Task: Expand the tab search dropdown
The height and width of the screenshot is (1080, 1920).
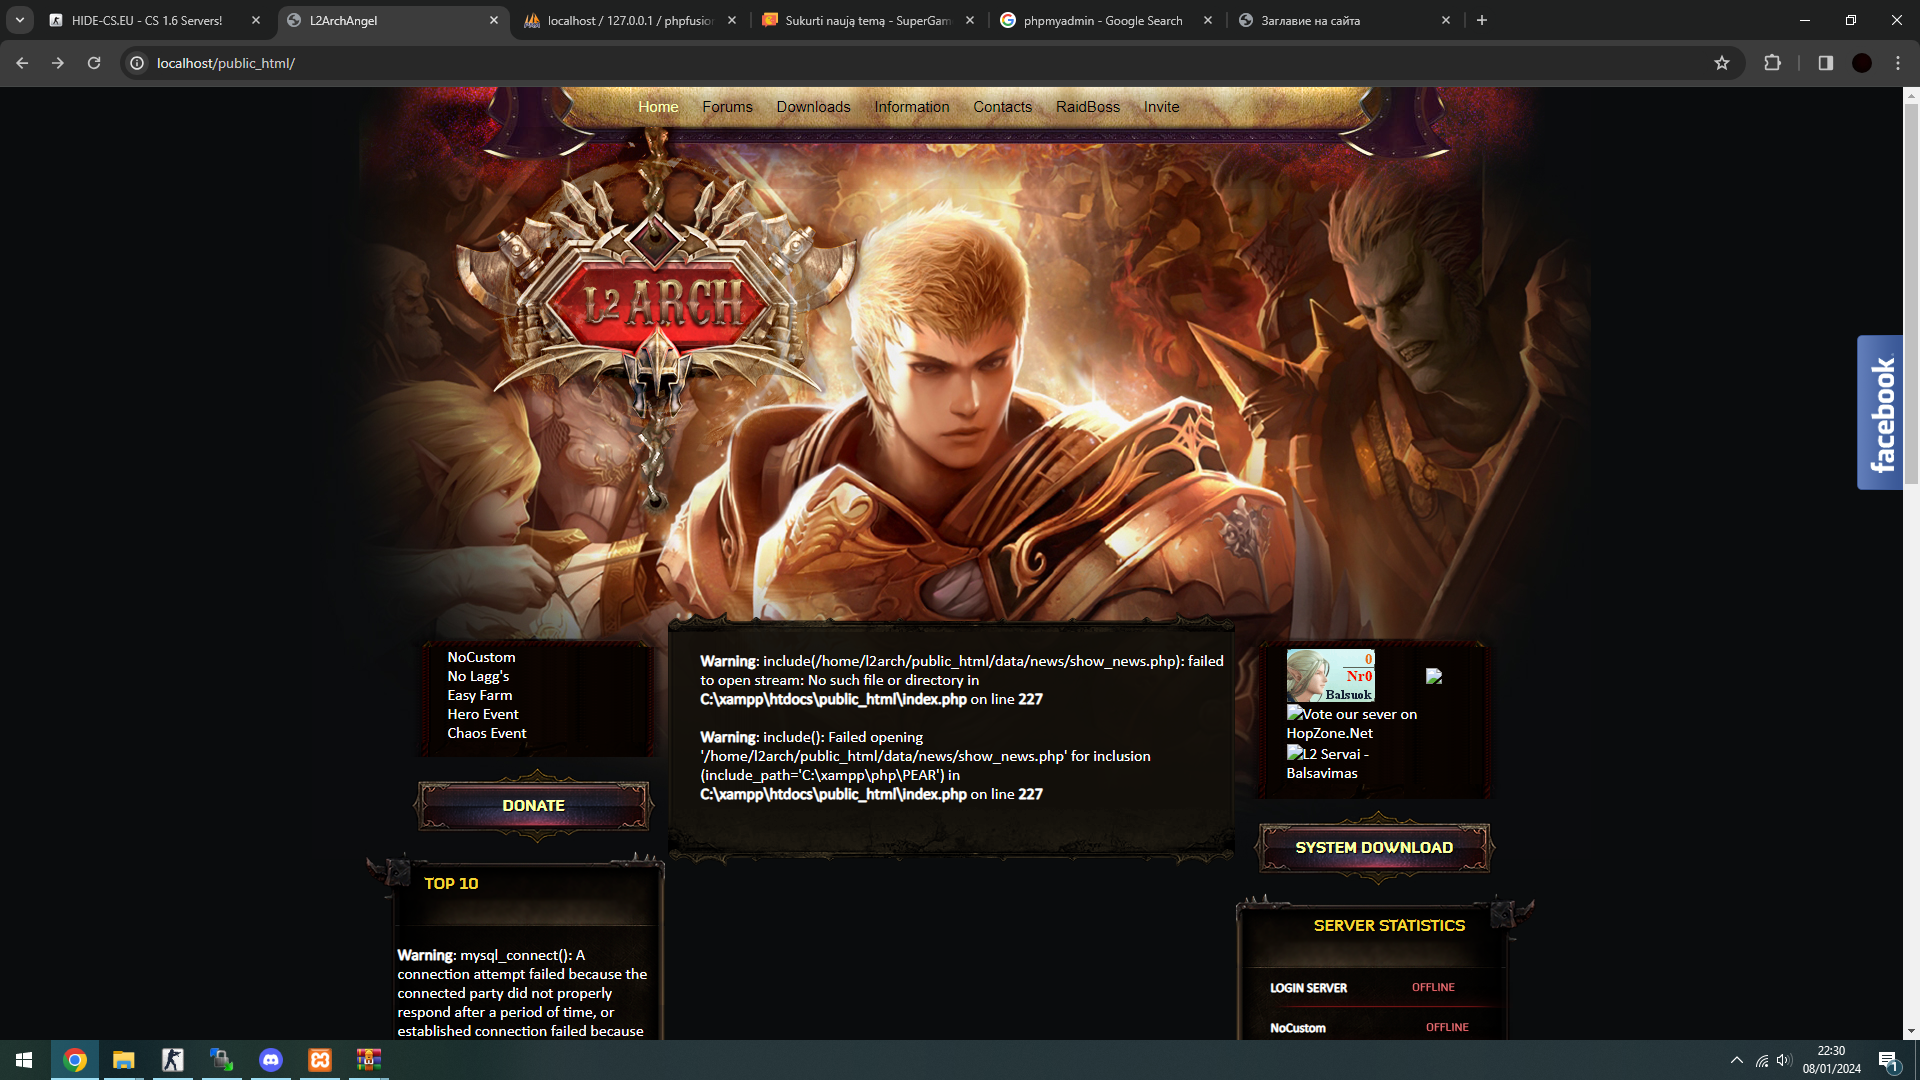Action: 20,20
